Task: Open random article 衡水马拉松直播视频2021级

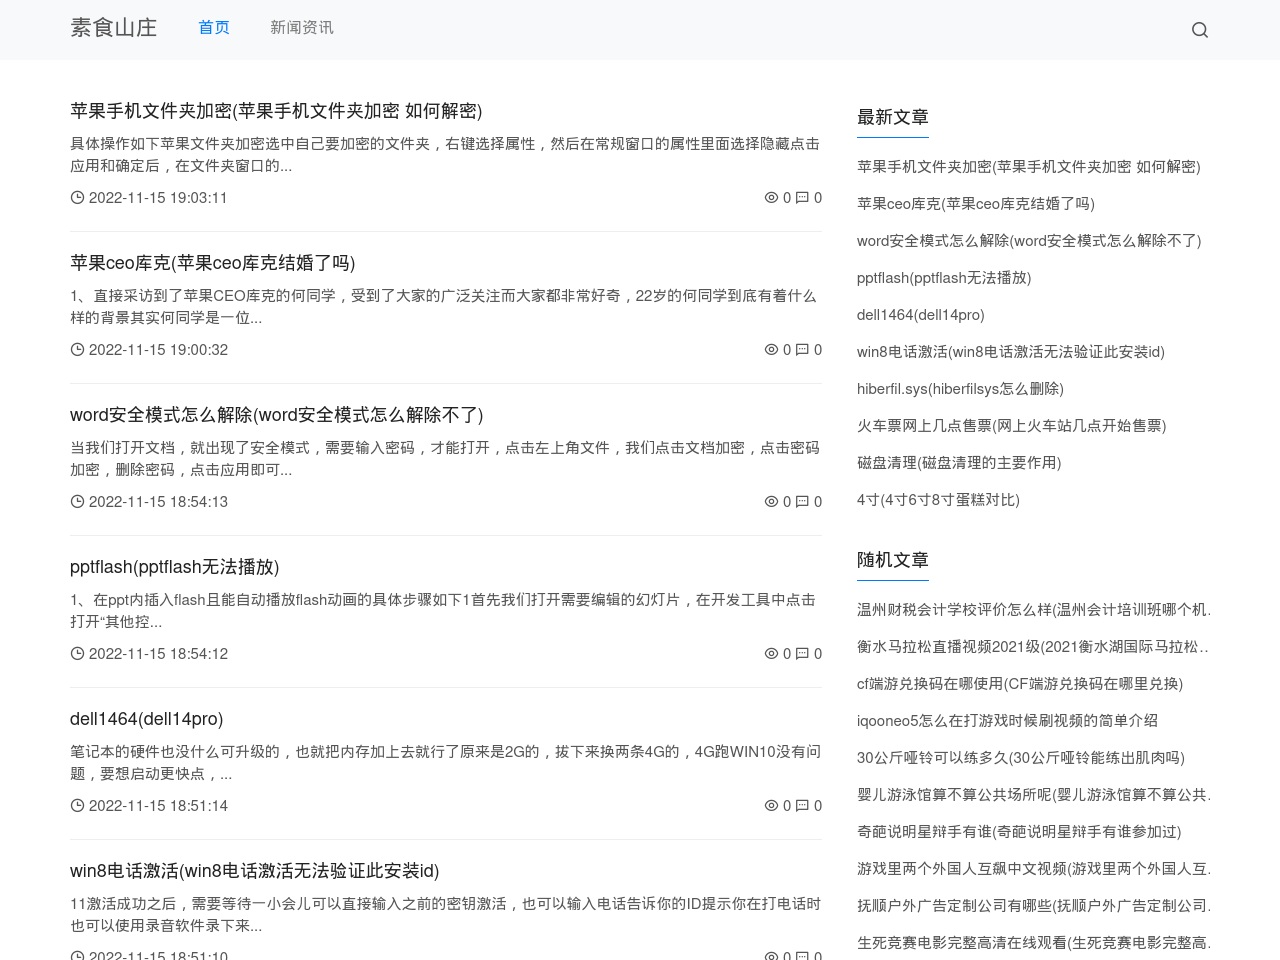Action: pos(1034,647)
